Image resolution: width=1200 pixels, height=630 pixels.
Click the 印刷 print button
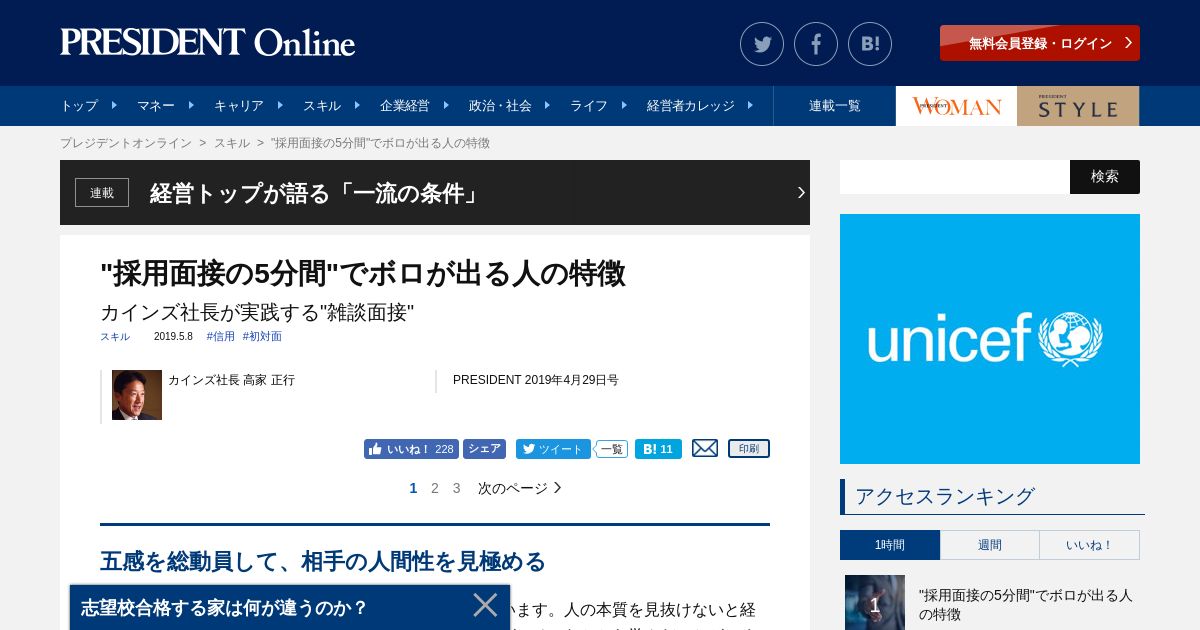(749, 449)
